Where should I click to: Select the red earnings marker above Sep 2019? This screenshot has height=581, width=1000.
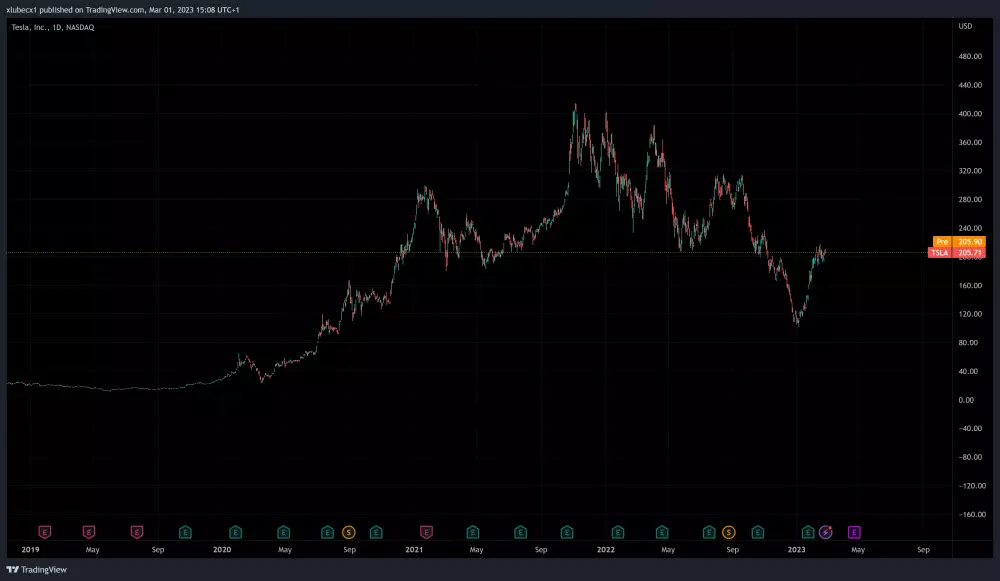[138, 532]
